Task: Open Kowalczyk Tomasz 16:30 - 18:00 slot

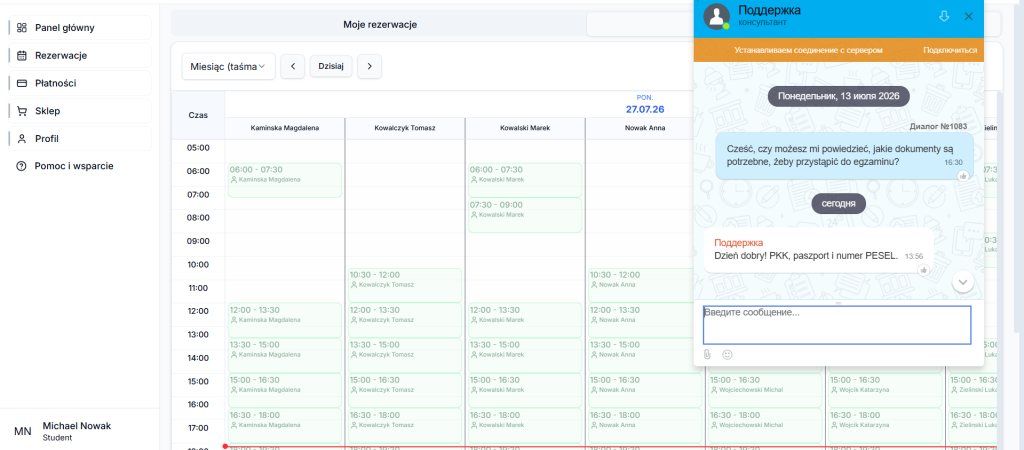Action: tap(405, 425)
